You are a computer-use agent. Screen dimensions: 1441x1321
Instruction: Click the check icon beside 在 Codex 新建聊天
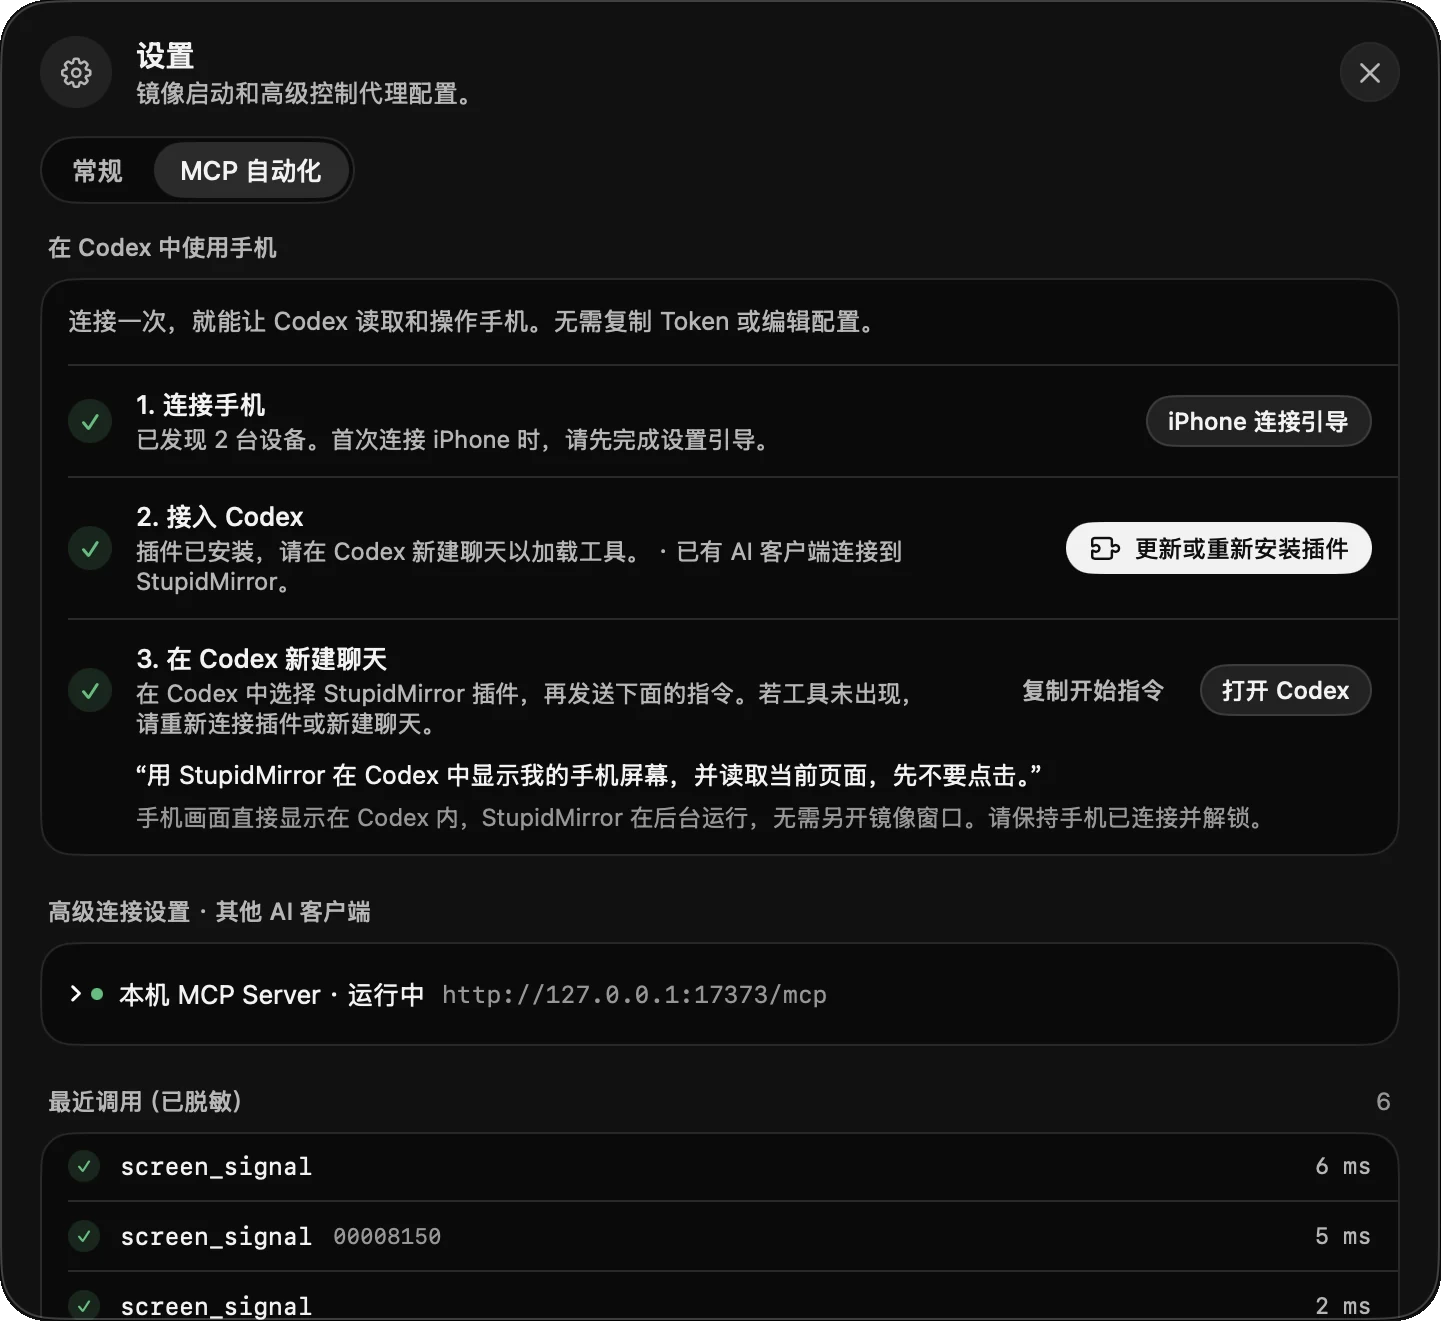coord(90,690)
